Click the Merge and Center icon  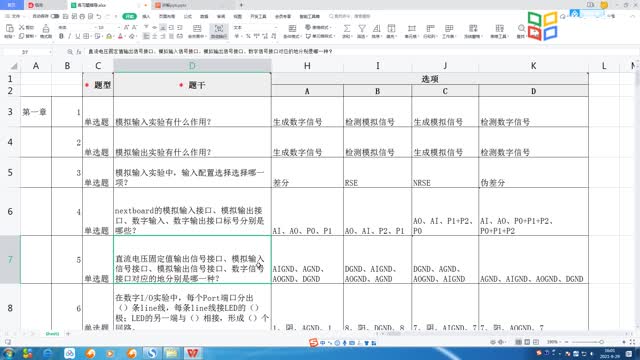197,28
